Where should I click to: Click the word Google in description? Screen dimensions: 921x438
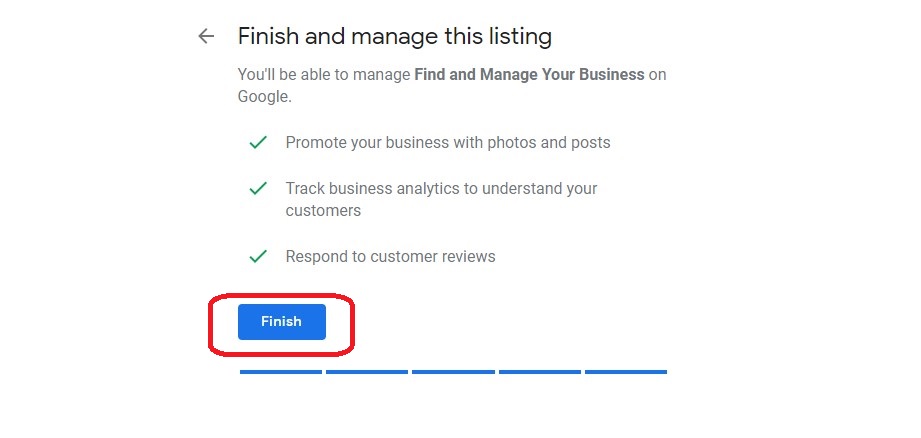(x=263, y=97)
